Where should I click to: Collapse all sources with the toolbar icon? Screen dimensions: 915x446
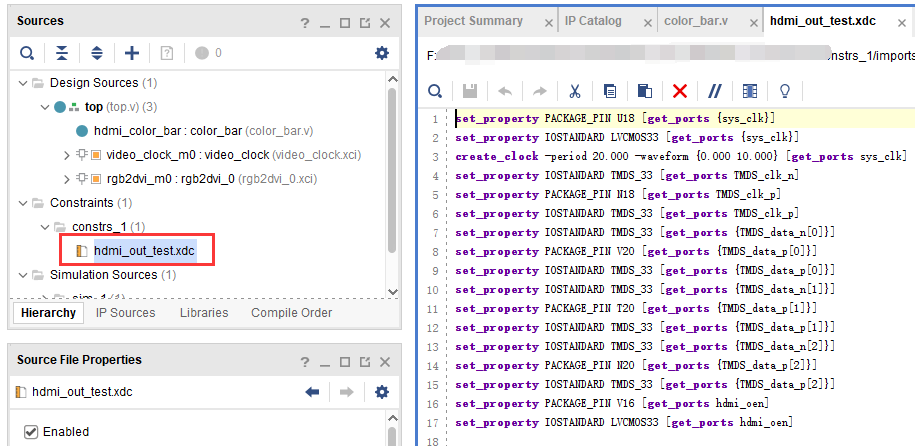(x=62, y=54)
